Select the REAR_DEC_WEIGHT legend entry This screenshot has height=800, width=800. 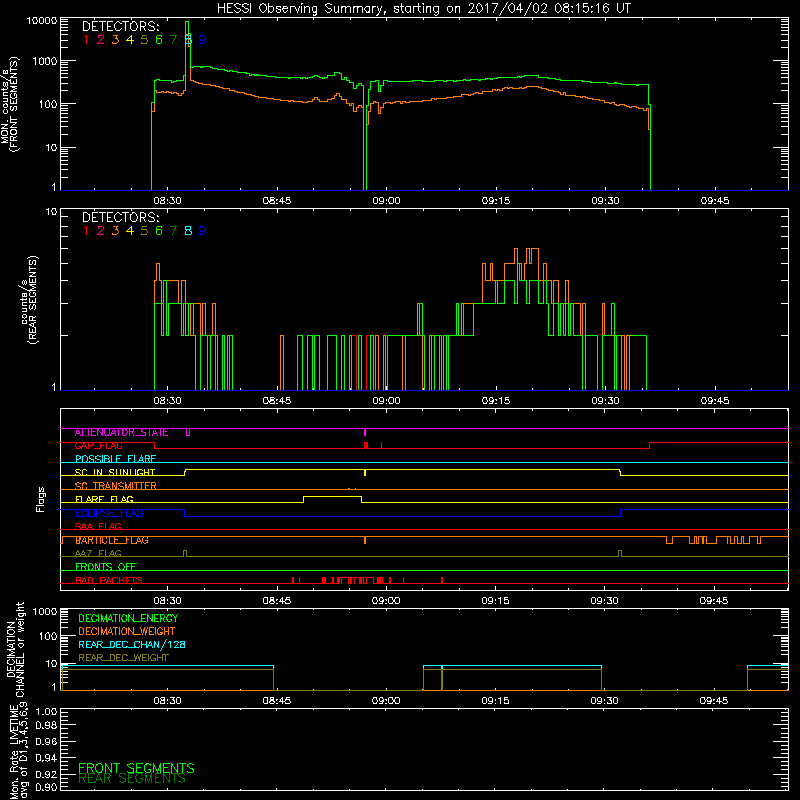point(123,658)
